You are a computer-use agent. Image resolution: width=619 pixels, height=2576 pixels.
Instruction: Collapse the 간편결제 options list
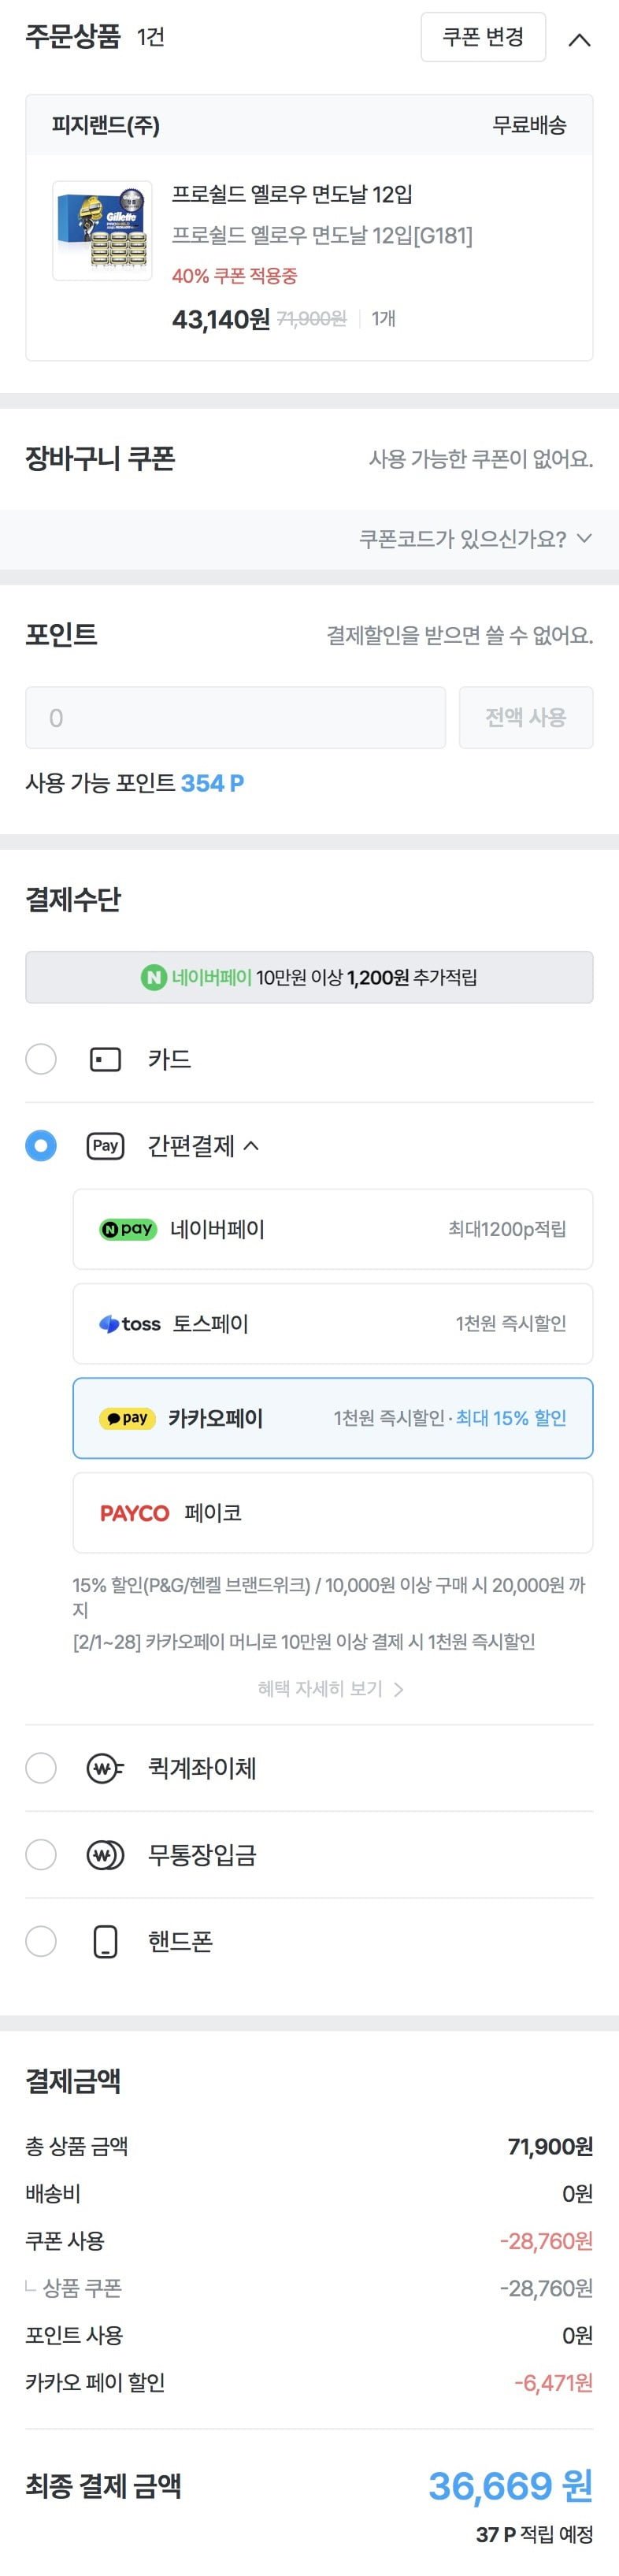251,1146
